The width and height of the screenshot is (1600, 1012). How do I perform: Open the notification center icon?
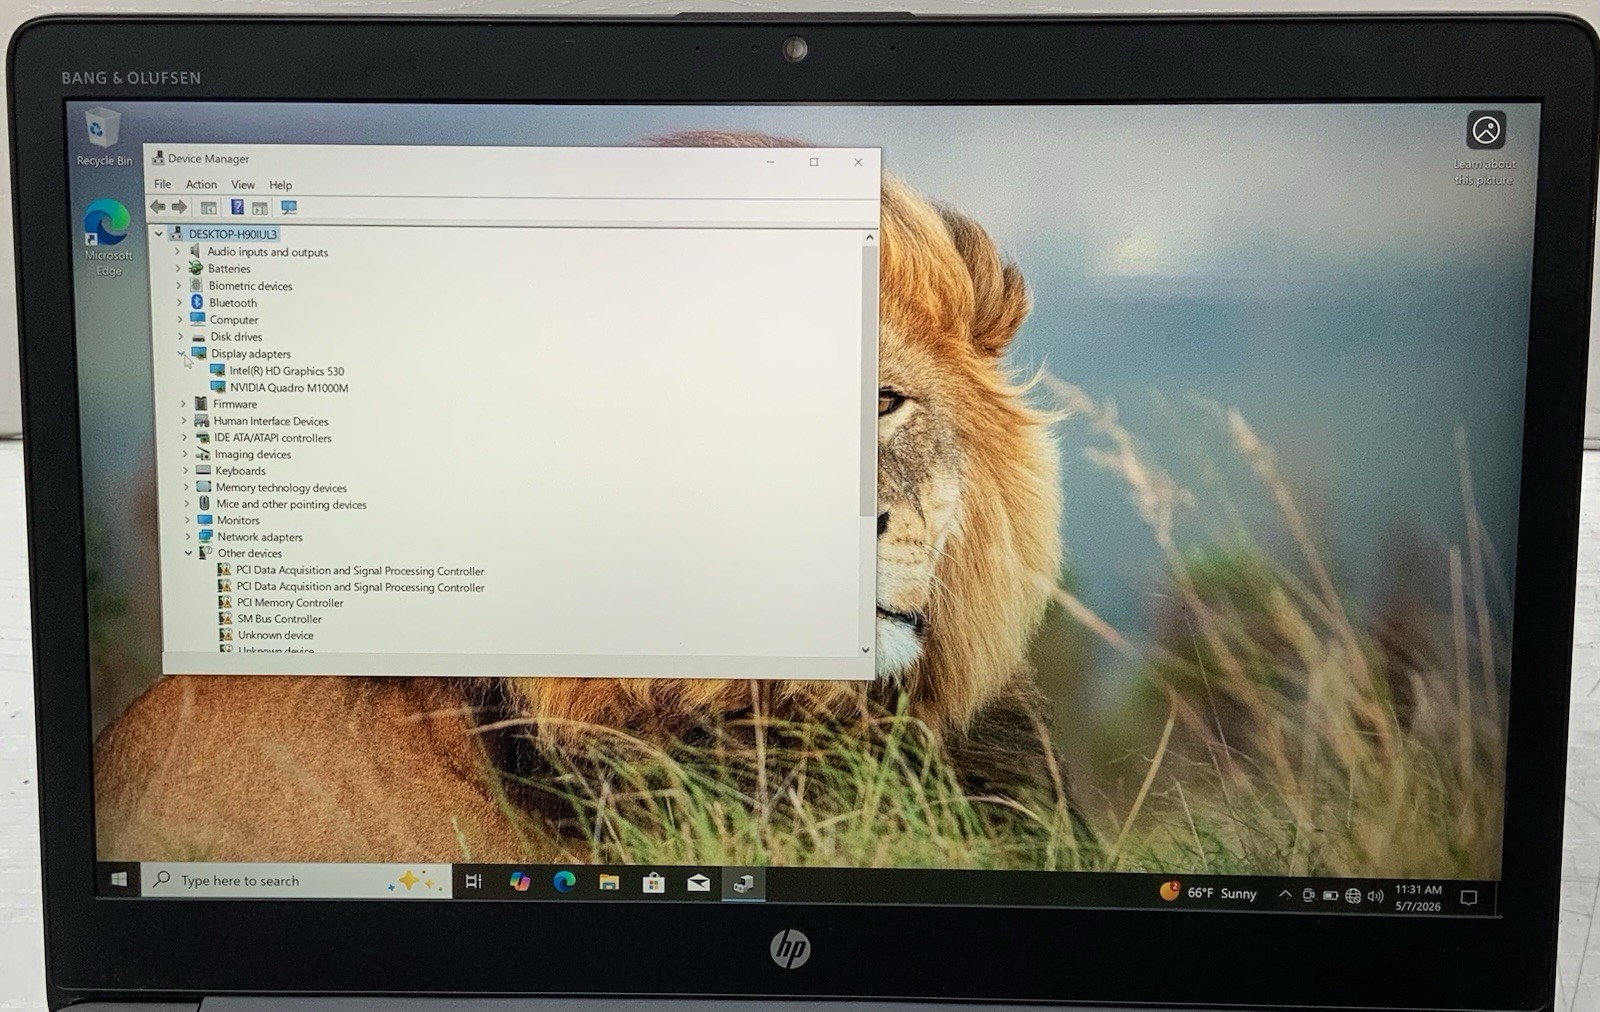(1469, 898)
